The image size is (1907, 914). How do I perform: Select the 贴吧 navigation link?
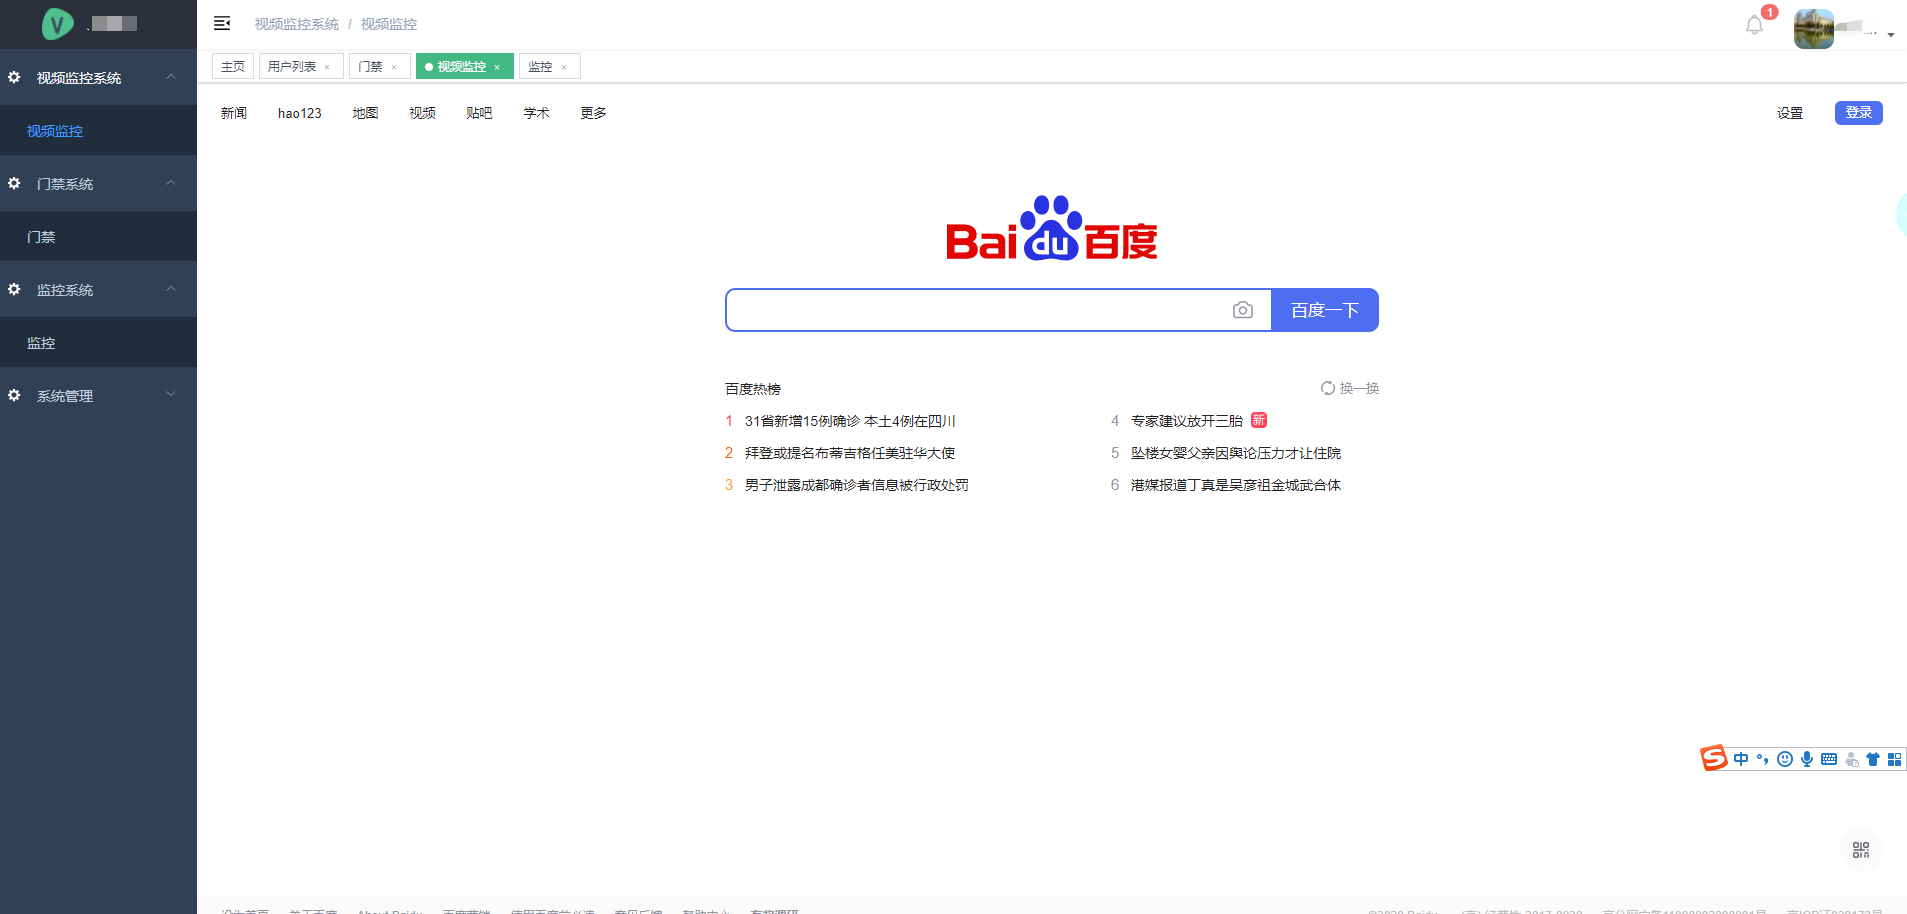479,113
